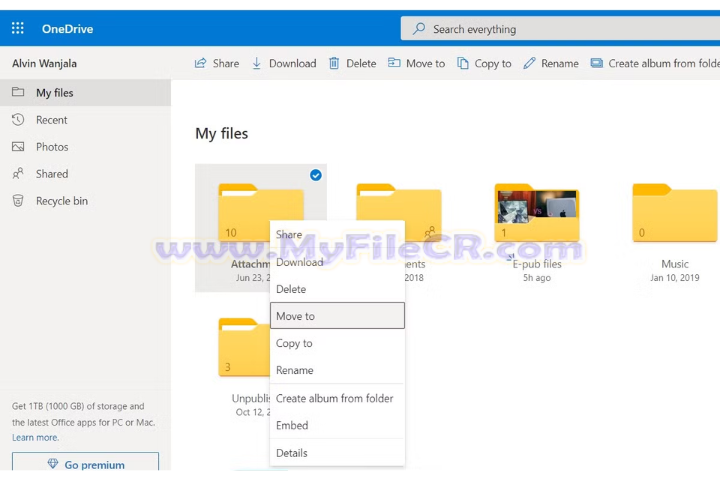Screen dimensions: 720x480
Task: Click the Share icon in toolbar
Action: [201, 63]
